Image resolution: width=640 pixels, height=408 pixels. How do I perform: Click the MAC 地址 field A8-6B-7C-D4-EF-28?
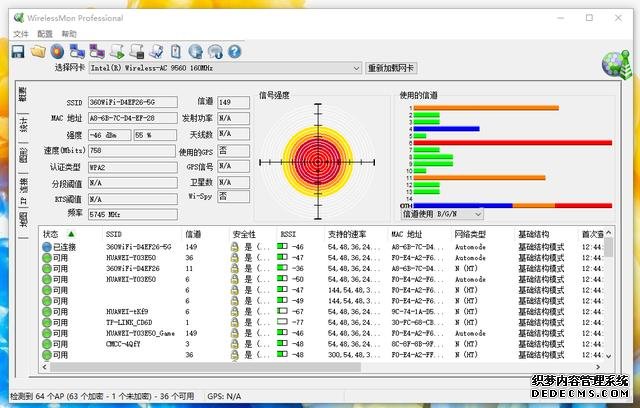(133, 118)
